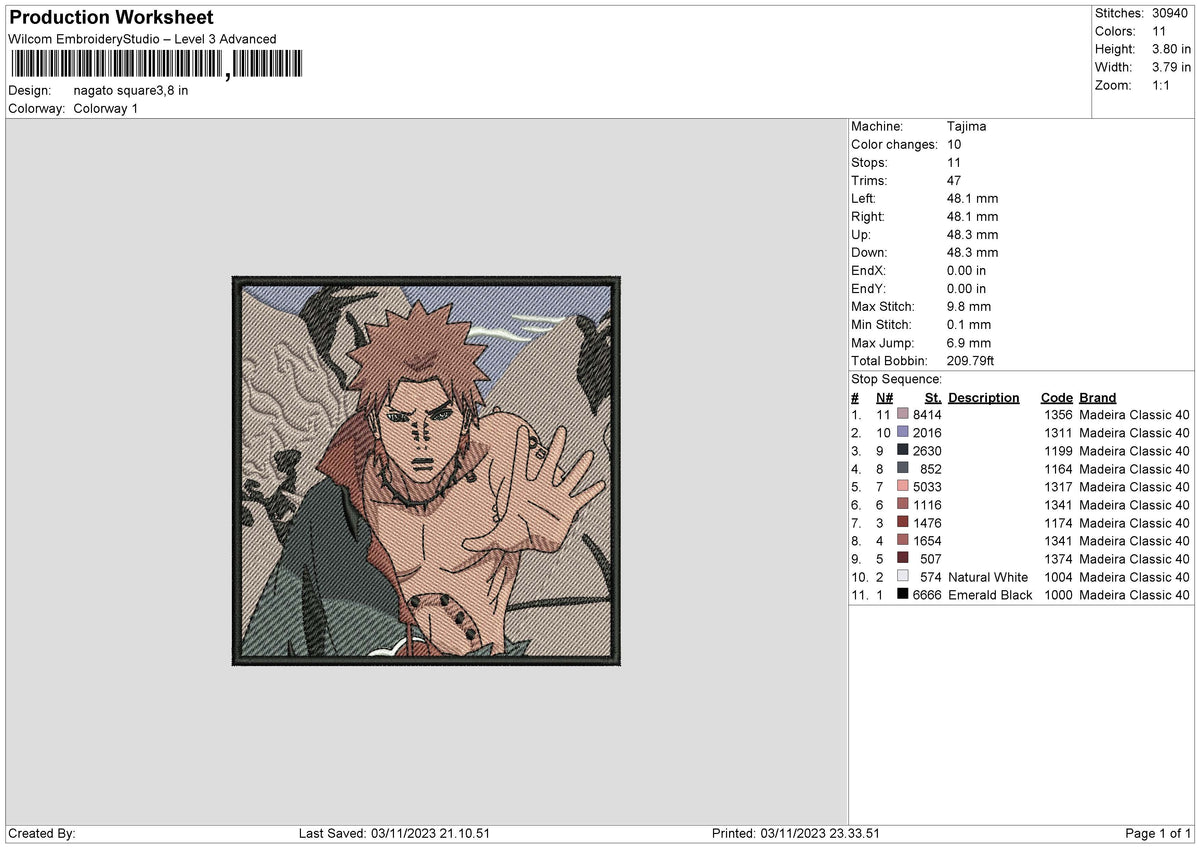Click the Down: label
Image resolution: width=1200 pixels, height=848 pixels.
pos(869,253)
